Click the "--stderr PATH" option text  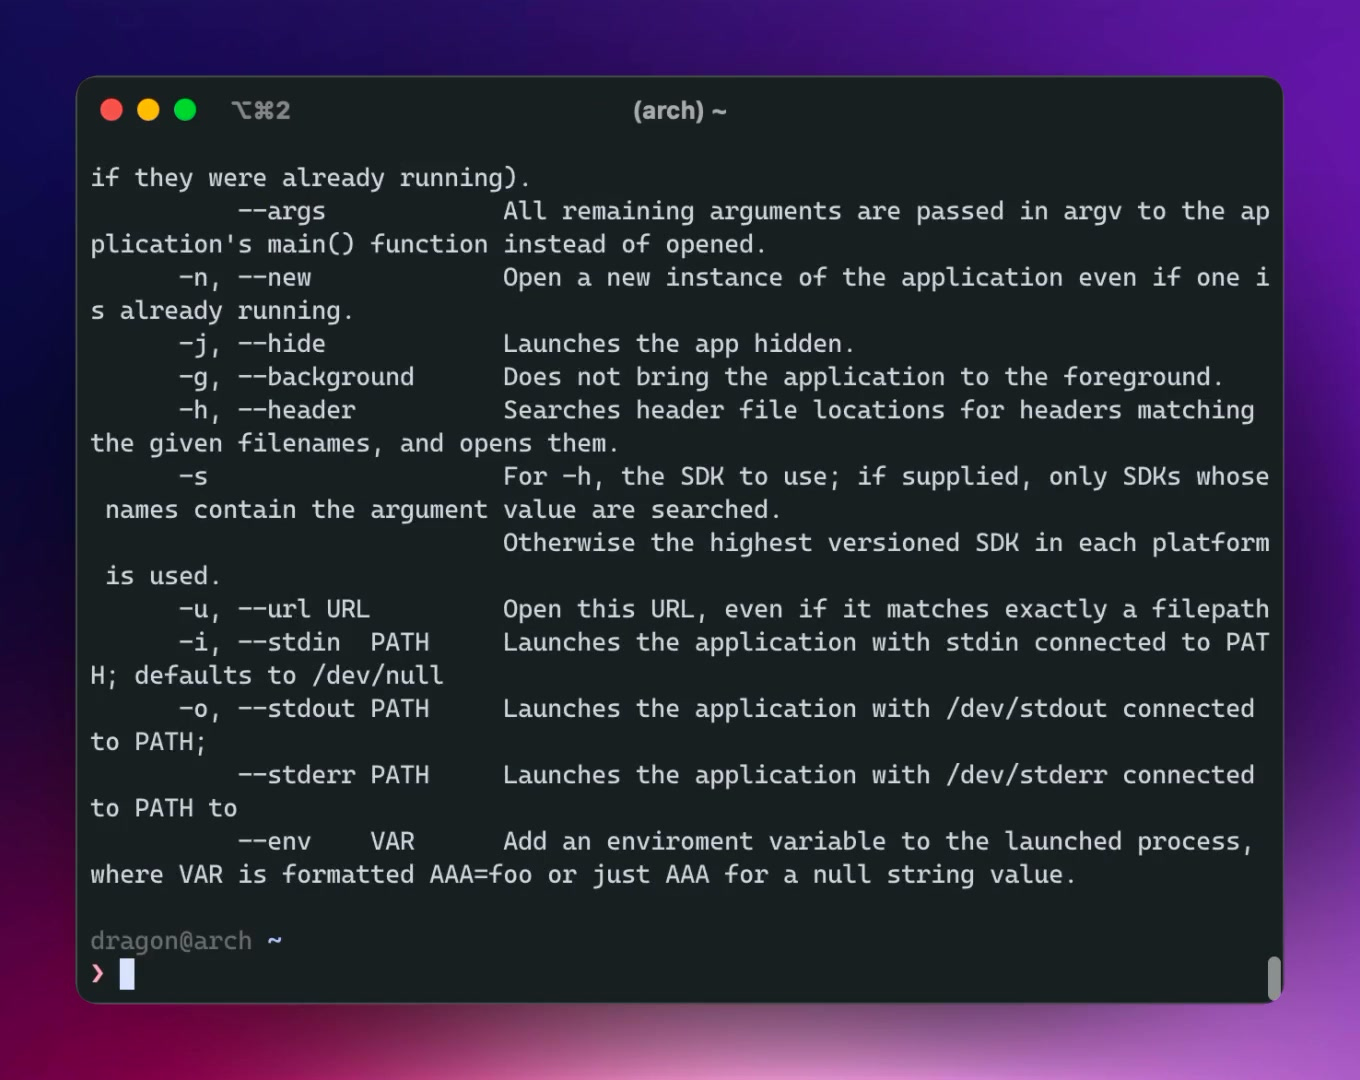pyautogui.click(x=334, y=775)
